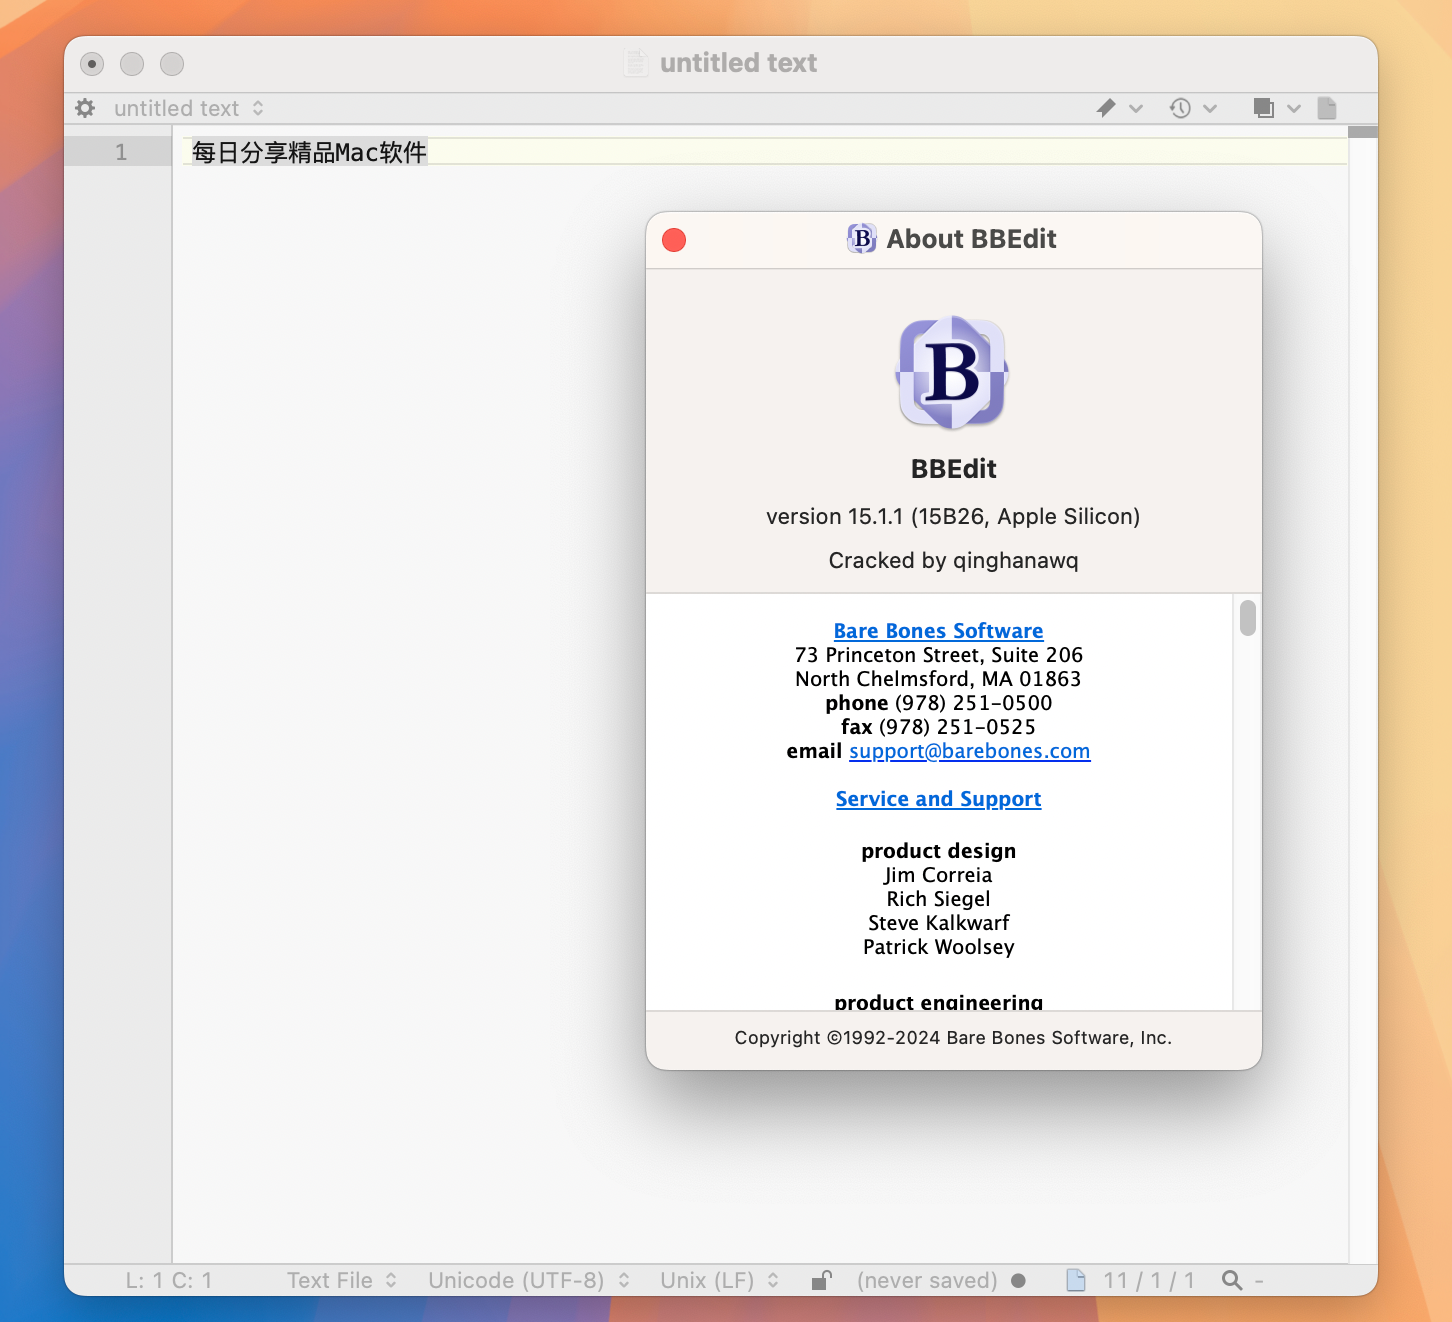
Task: Open the Text File language popup
Action: pos(341,1280)
